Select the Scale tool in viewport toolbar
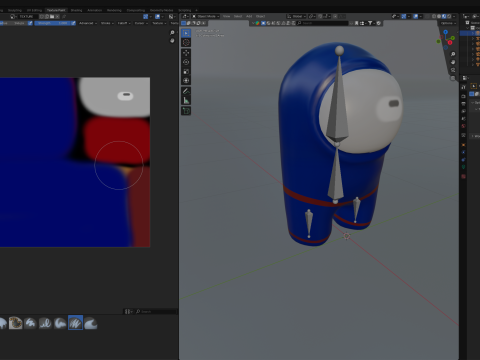The width and height of the screenshot is (480, 360). [186, 71]
